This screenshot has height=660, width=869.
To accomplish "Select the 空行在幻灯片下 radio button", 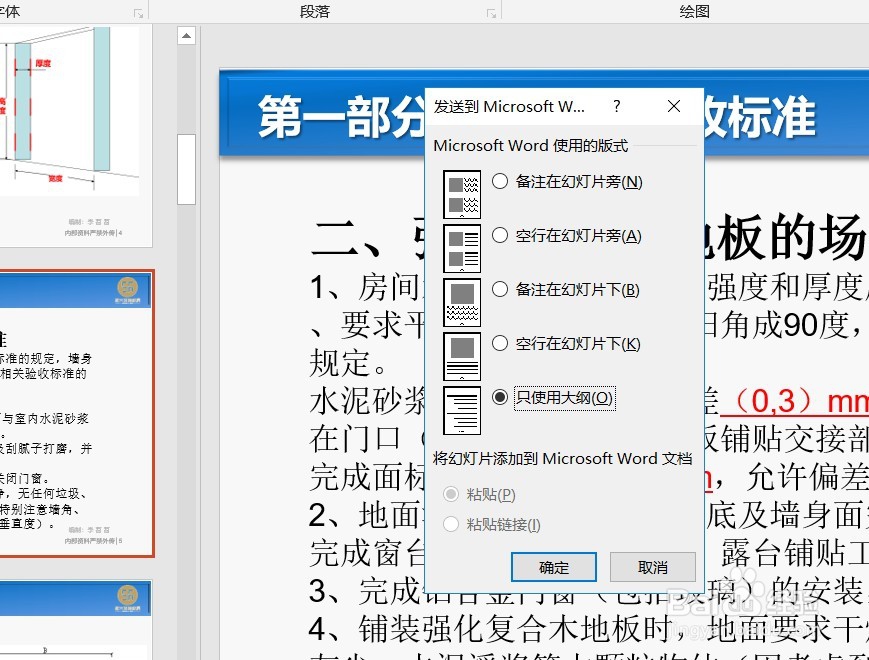I will pyautogui.click(x=499, y=343).
